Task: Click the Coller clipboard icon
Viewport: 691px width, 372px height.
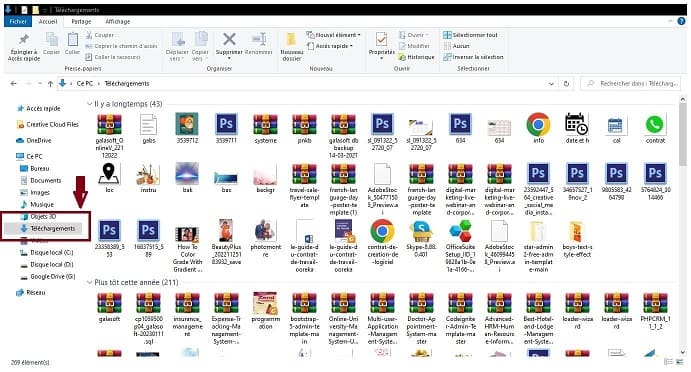Action: tap(72, 40)
